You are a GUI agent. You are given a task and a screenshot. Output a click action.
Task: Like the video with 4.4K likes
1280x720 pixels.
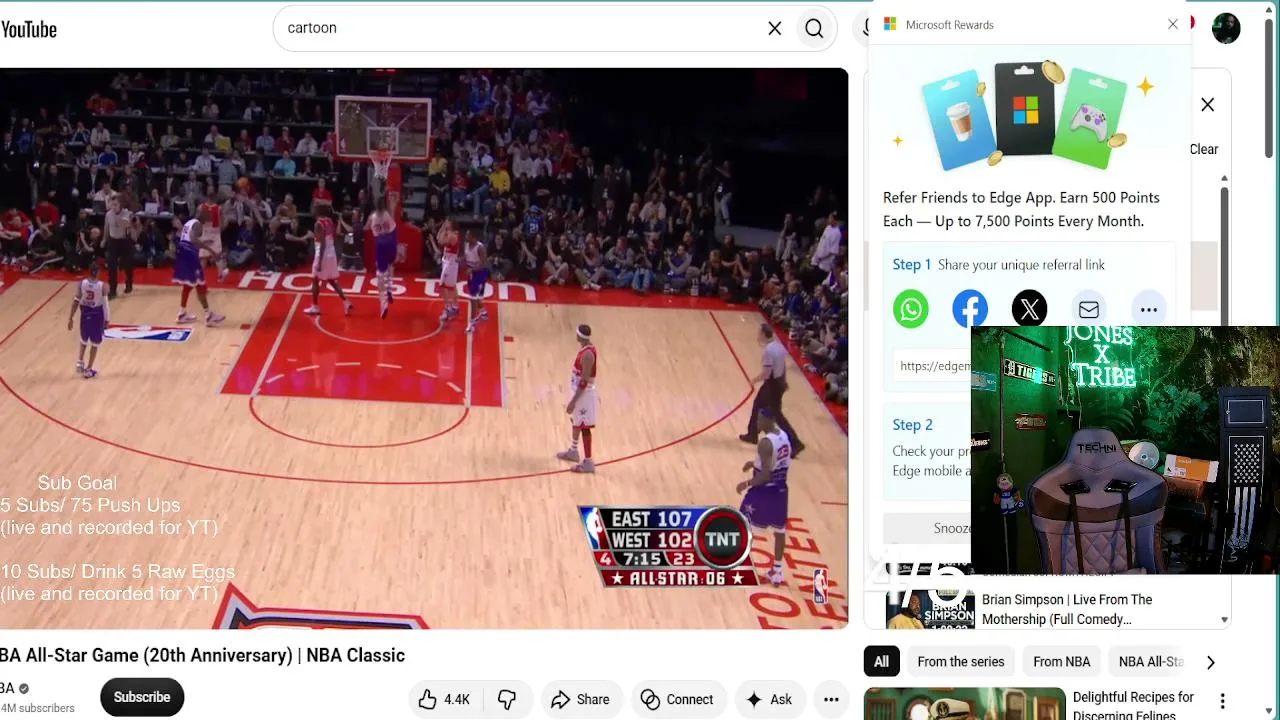[x=444, y=700]
